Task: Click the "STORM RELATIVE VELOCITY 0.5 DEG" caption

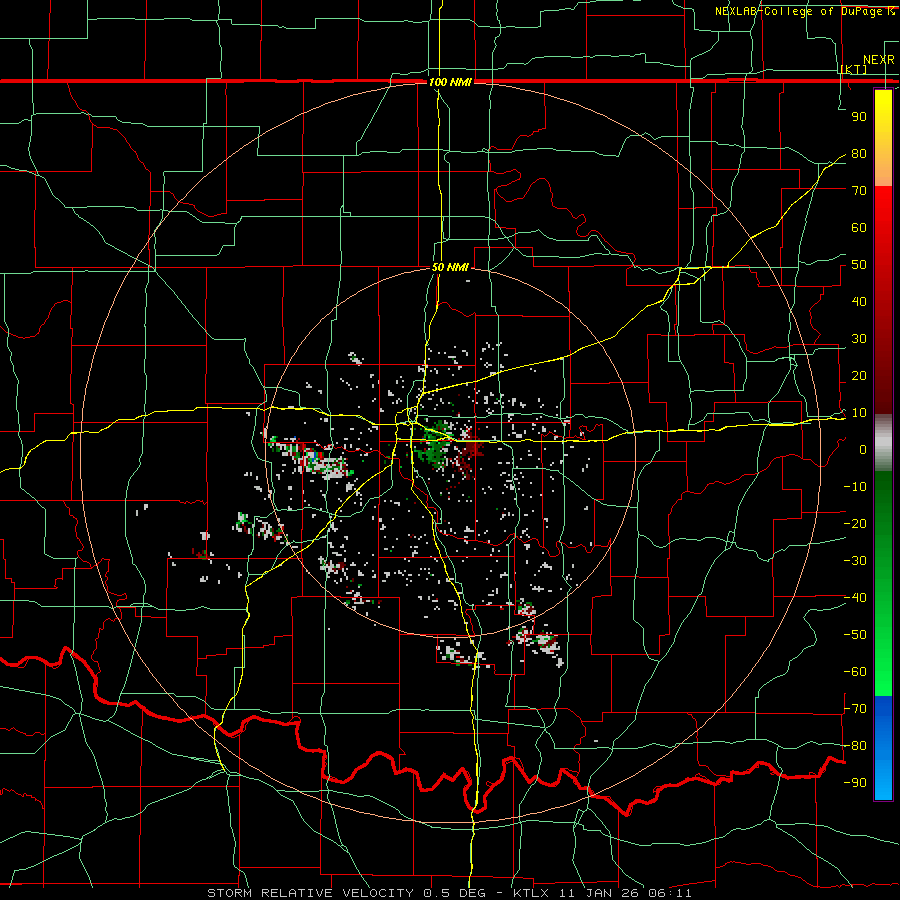Action: [x=346, y=893]
